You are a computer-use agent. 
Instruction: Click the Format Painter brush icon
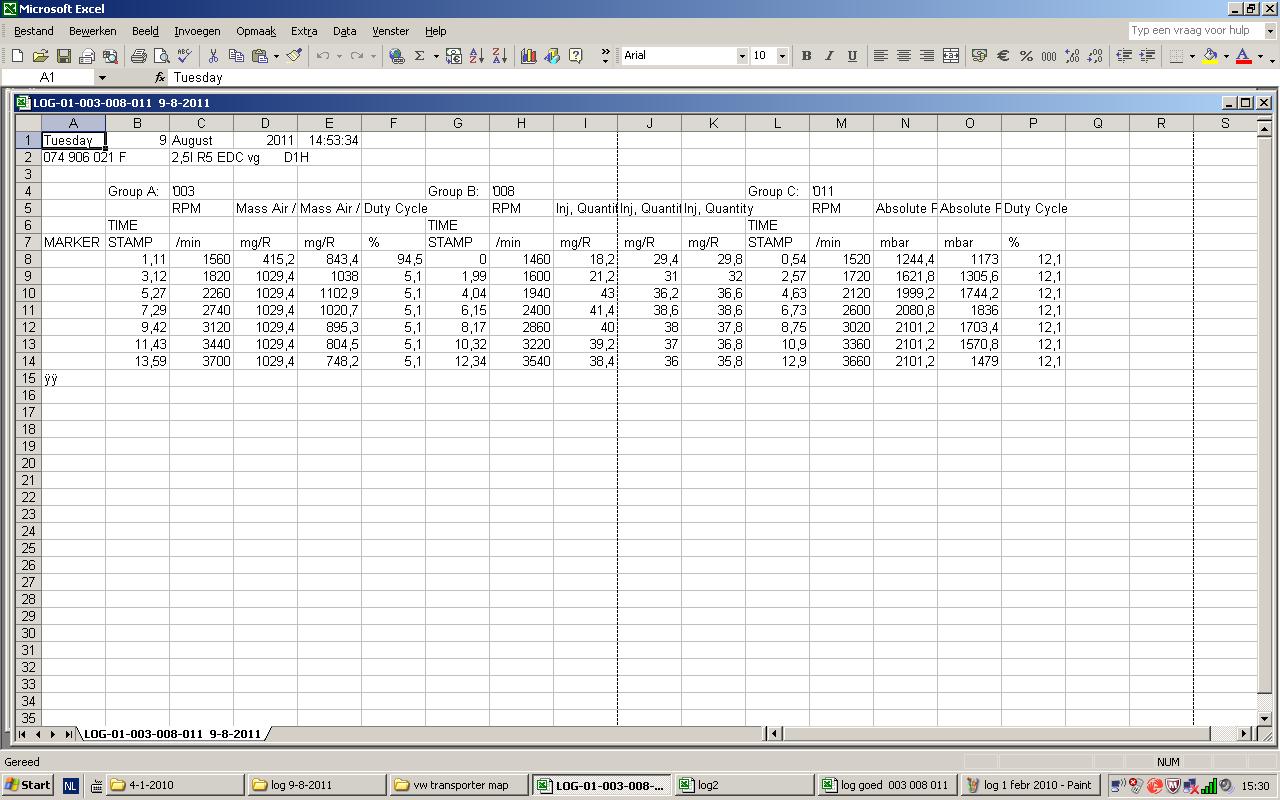[294, 56]
